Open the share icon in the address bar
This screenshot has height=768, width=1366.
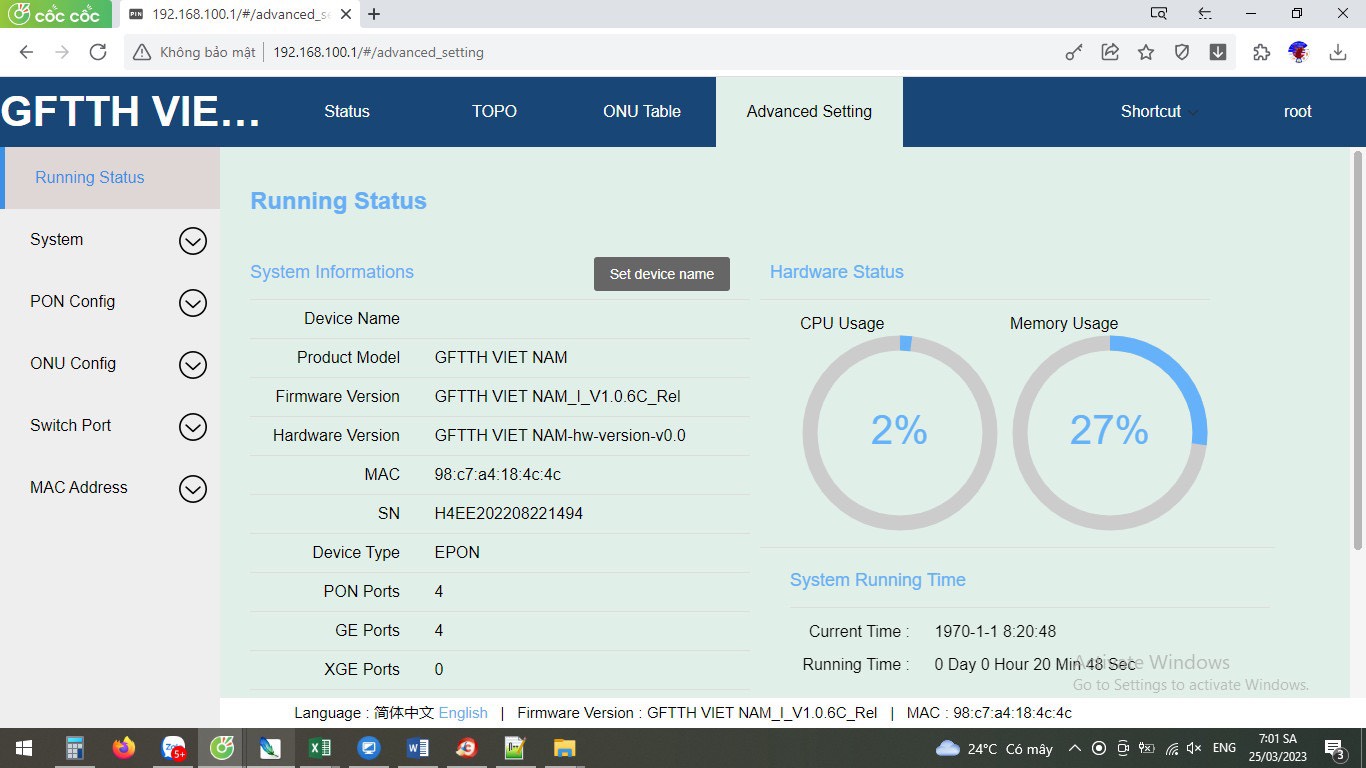click(x=1110, y=52)
